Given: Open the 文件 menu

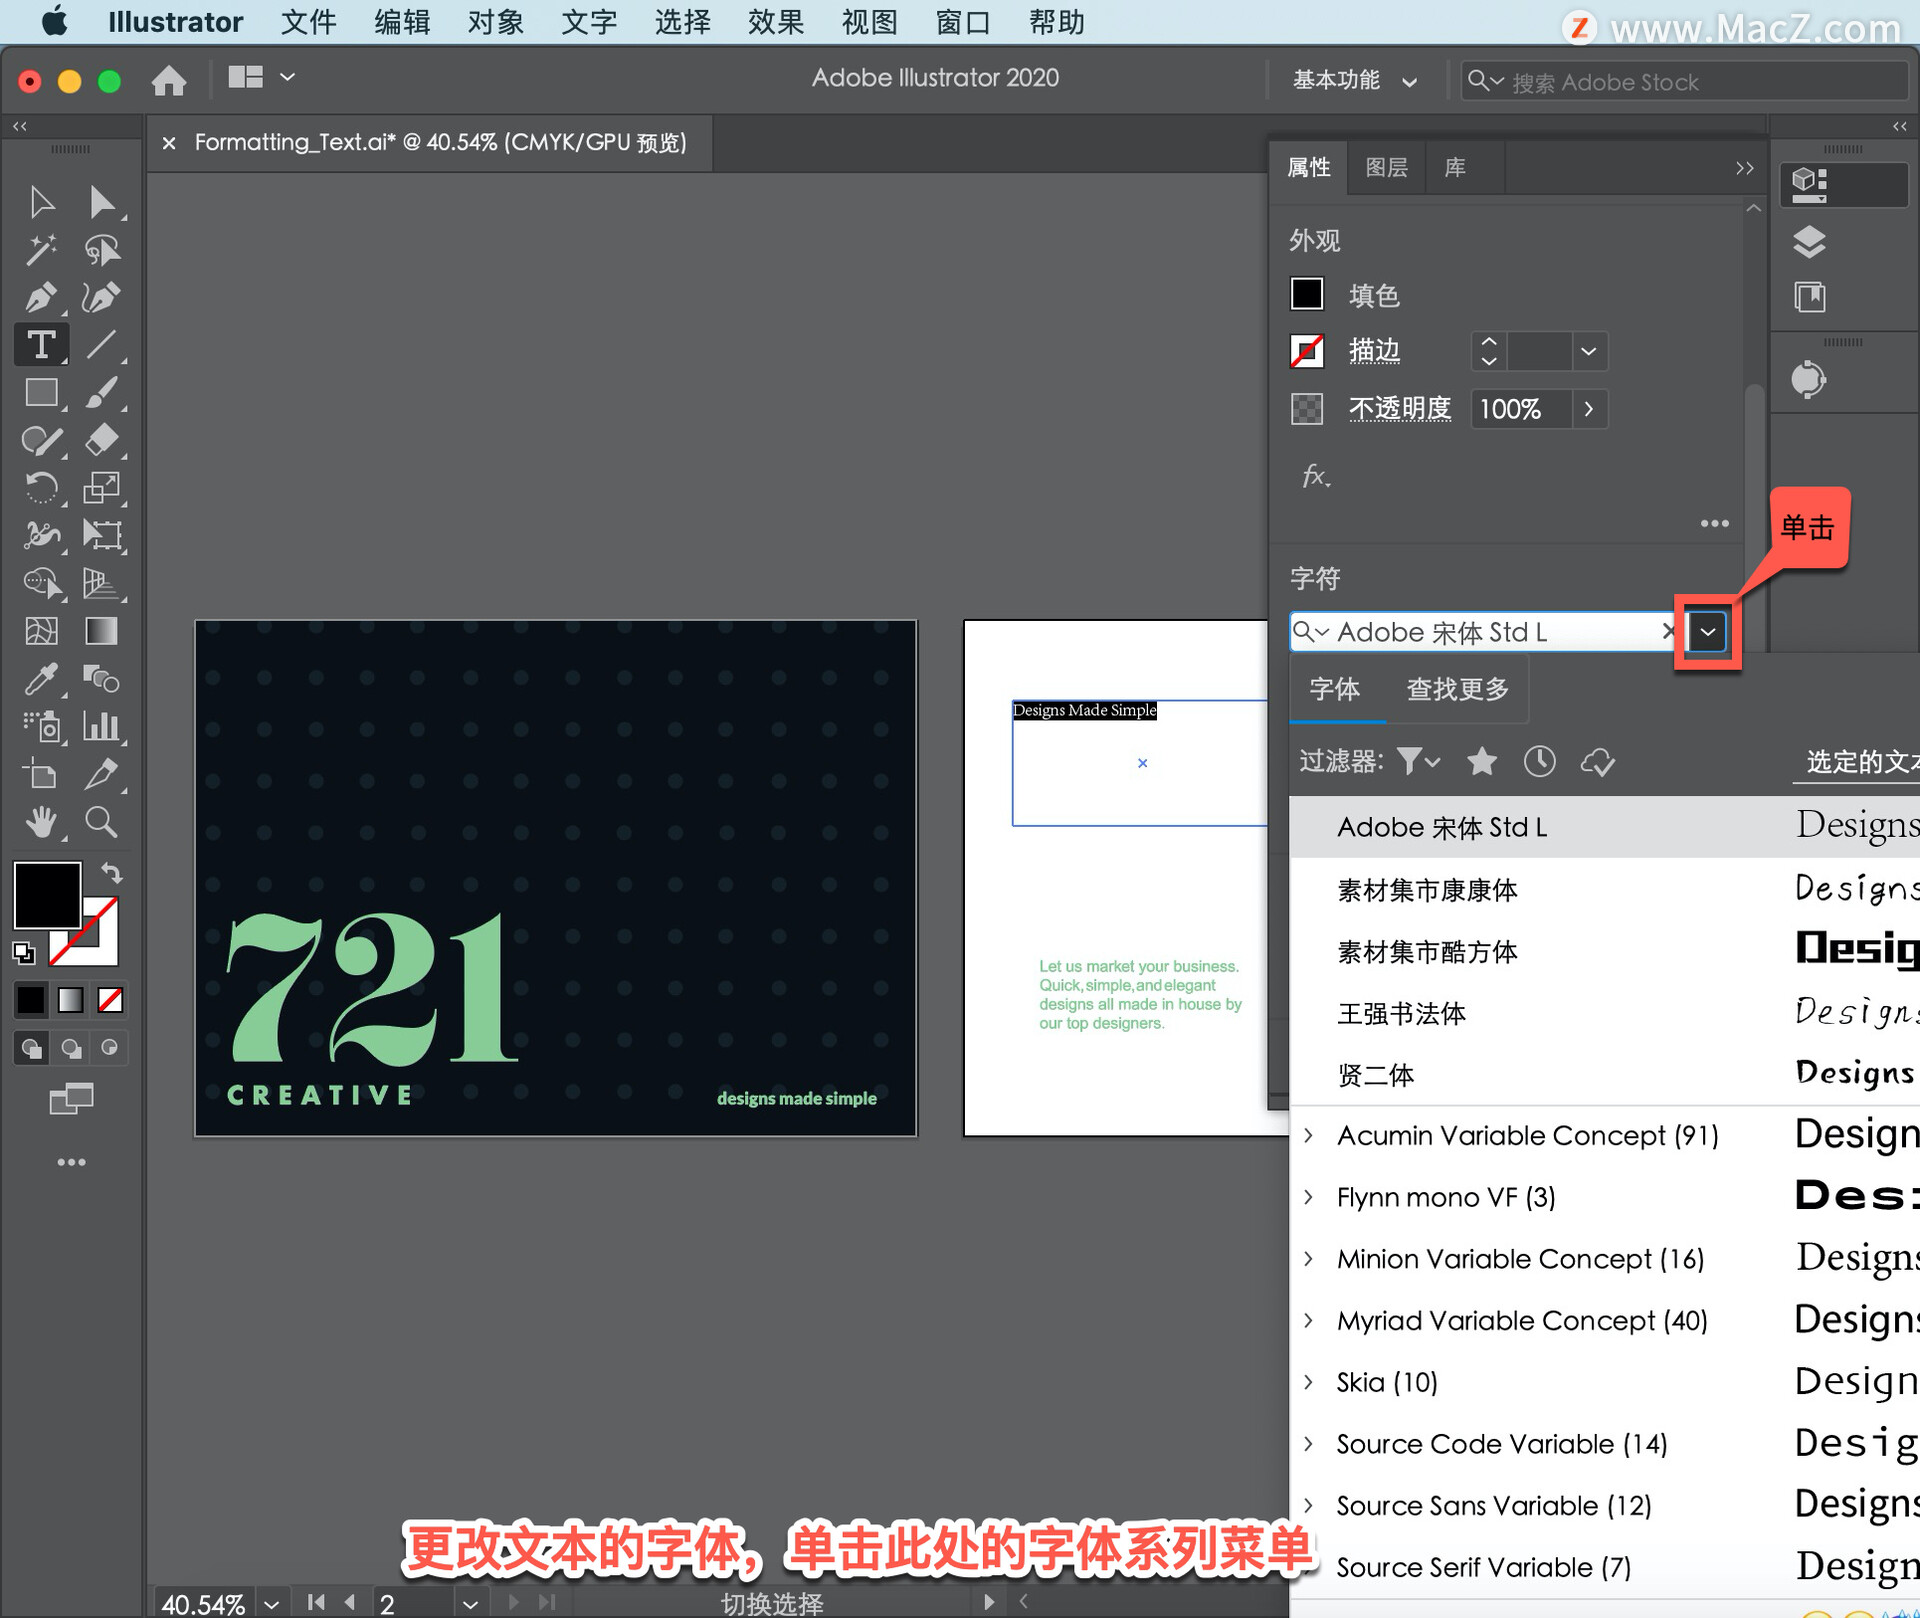Looking at the screenshot, I should (308, 22).
